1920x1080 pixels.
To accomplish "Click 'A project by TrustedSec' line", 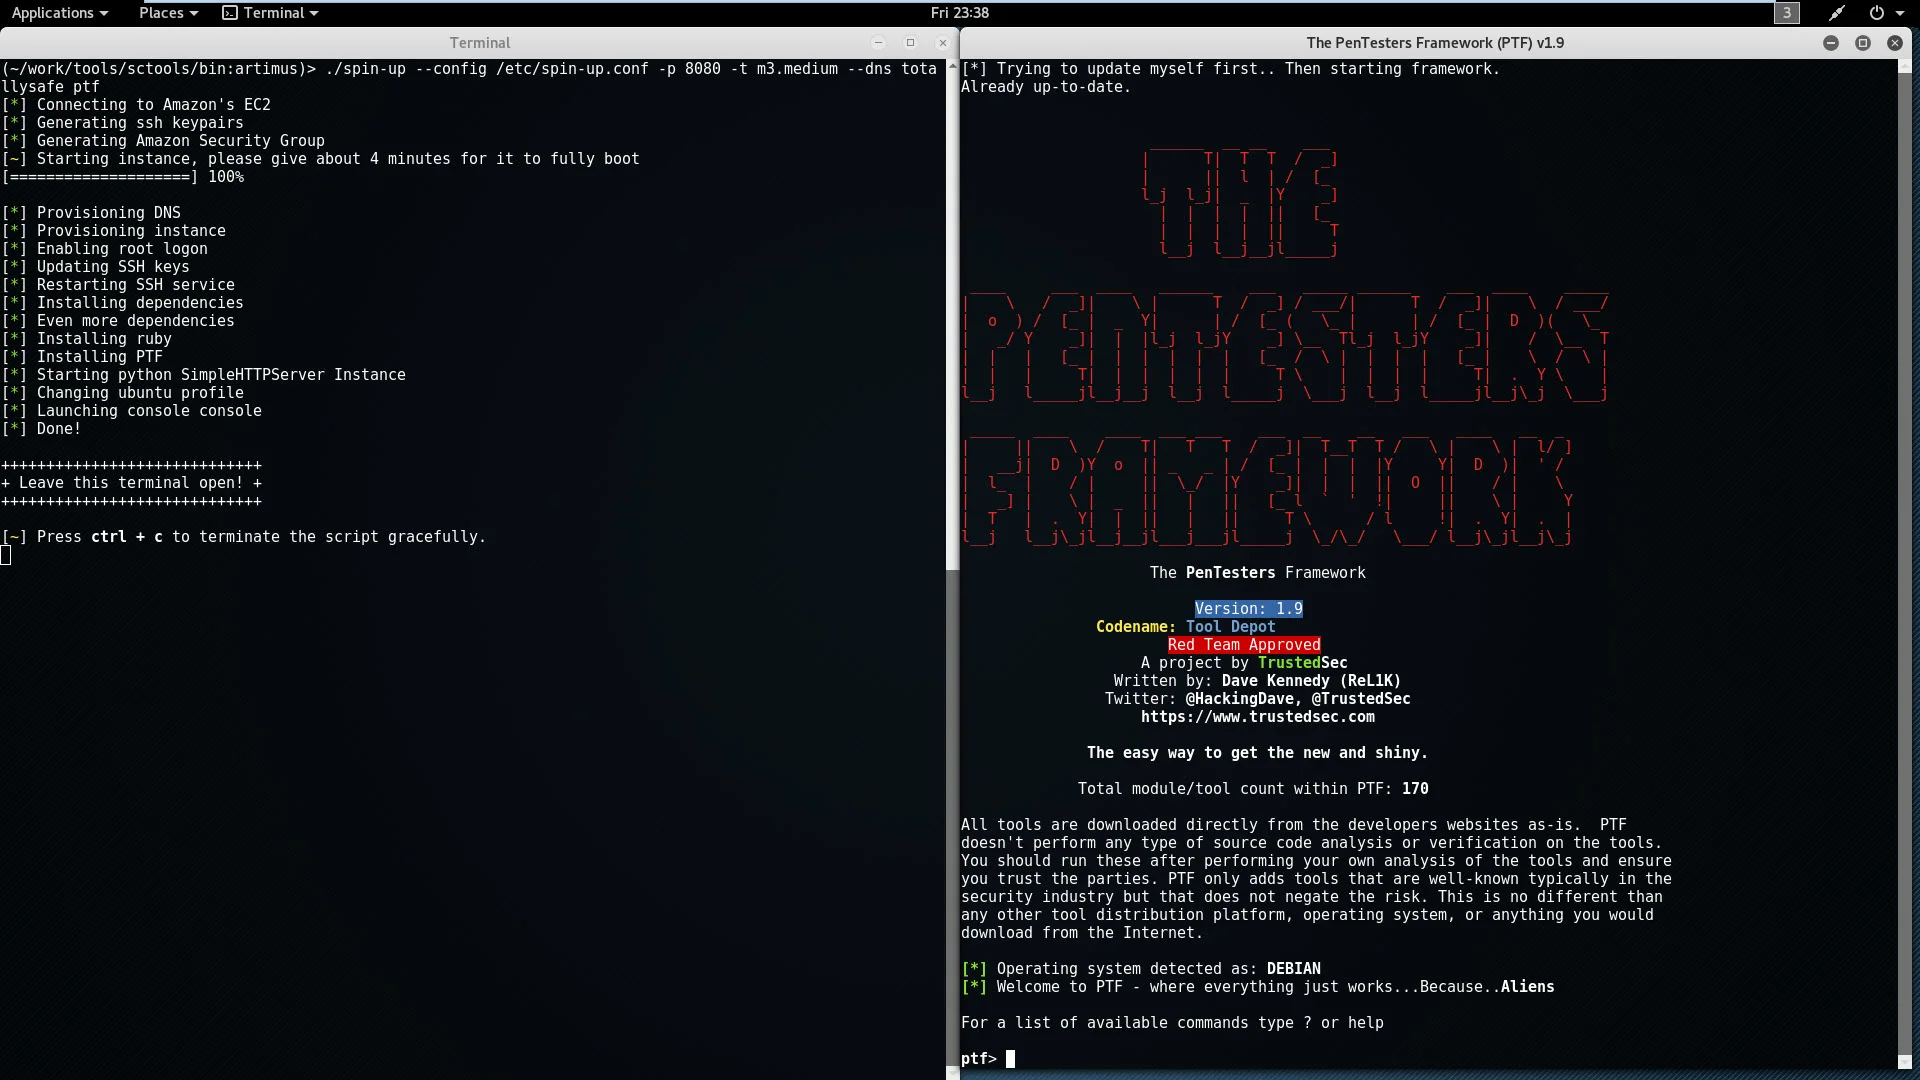I will click(x=1244, y=663).
